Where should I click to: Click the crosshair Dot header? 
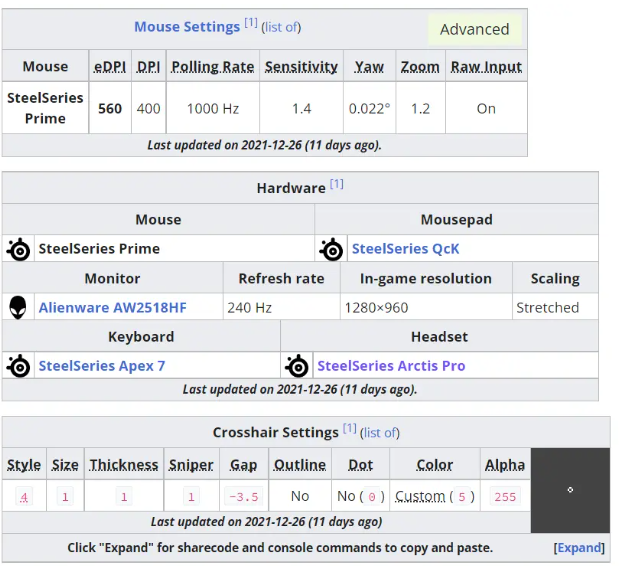[x=360, y=465]
